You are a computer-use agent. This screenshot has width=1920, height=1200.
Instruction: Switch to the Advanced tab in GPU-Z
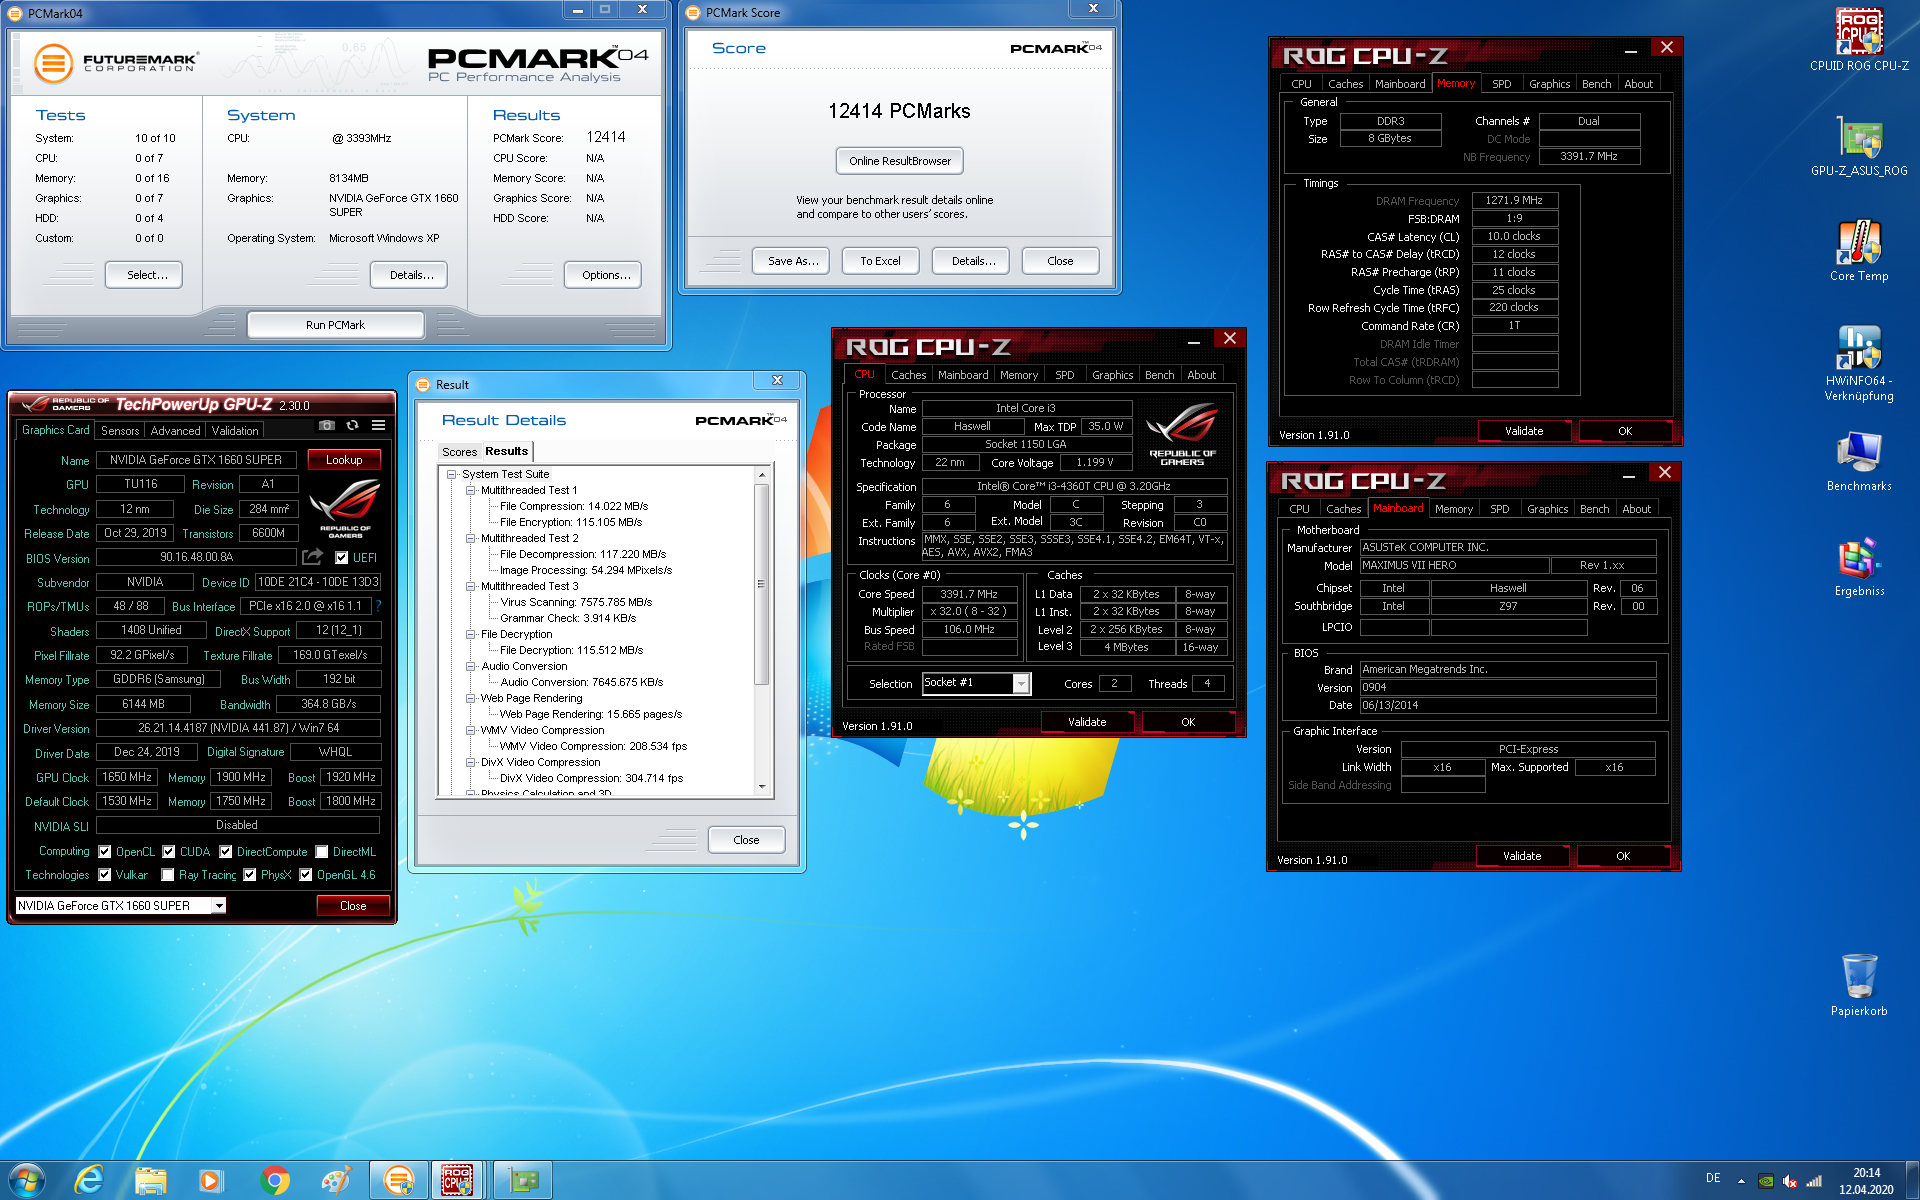(175, 431)
